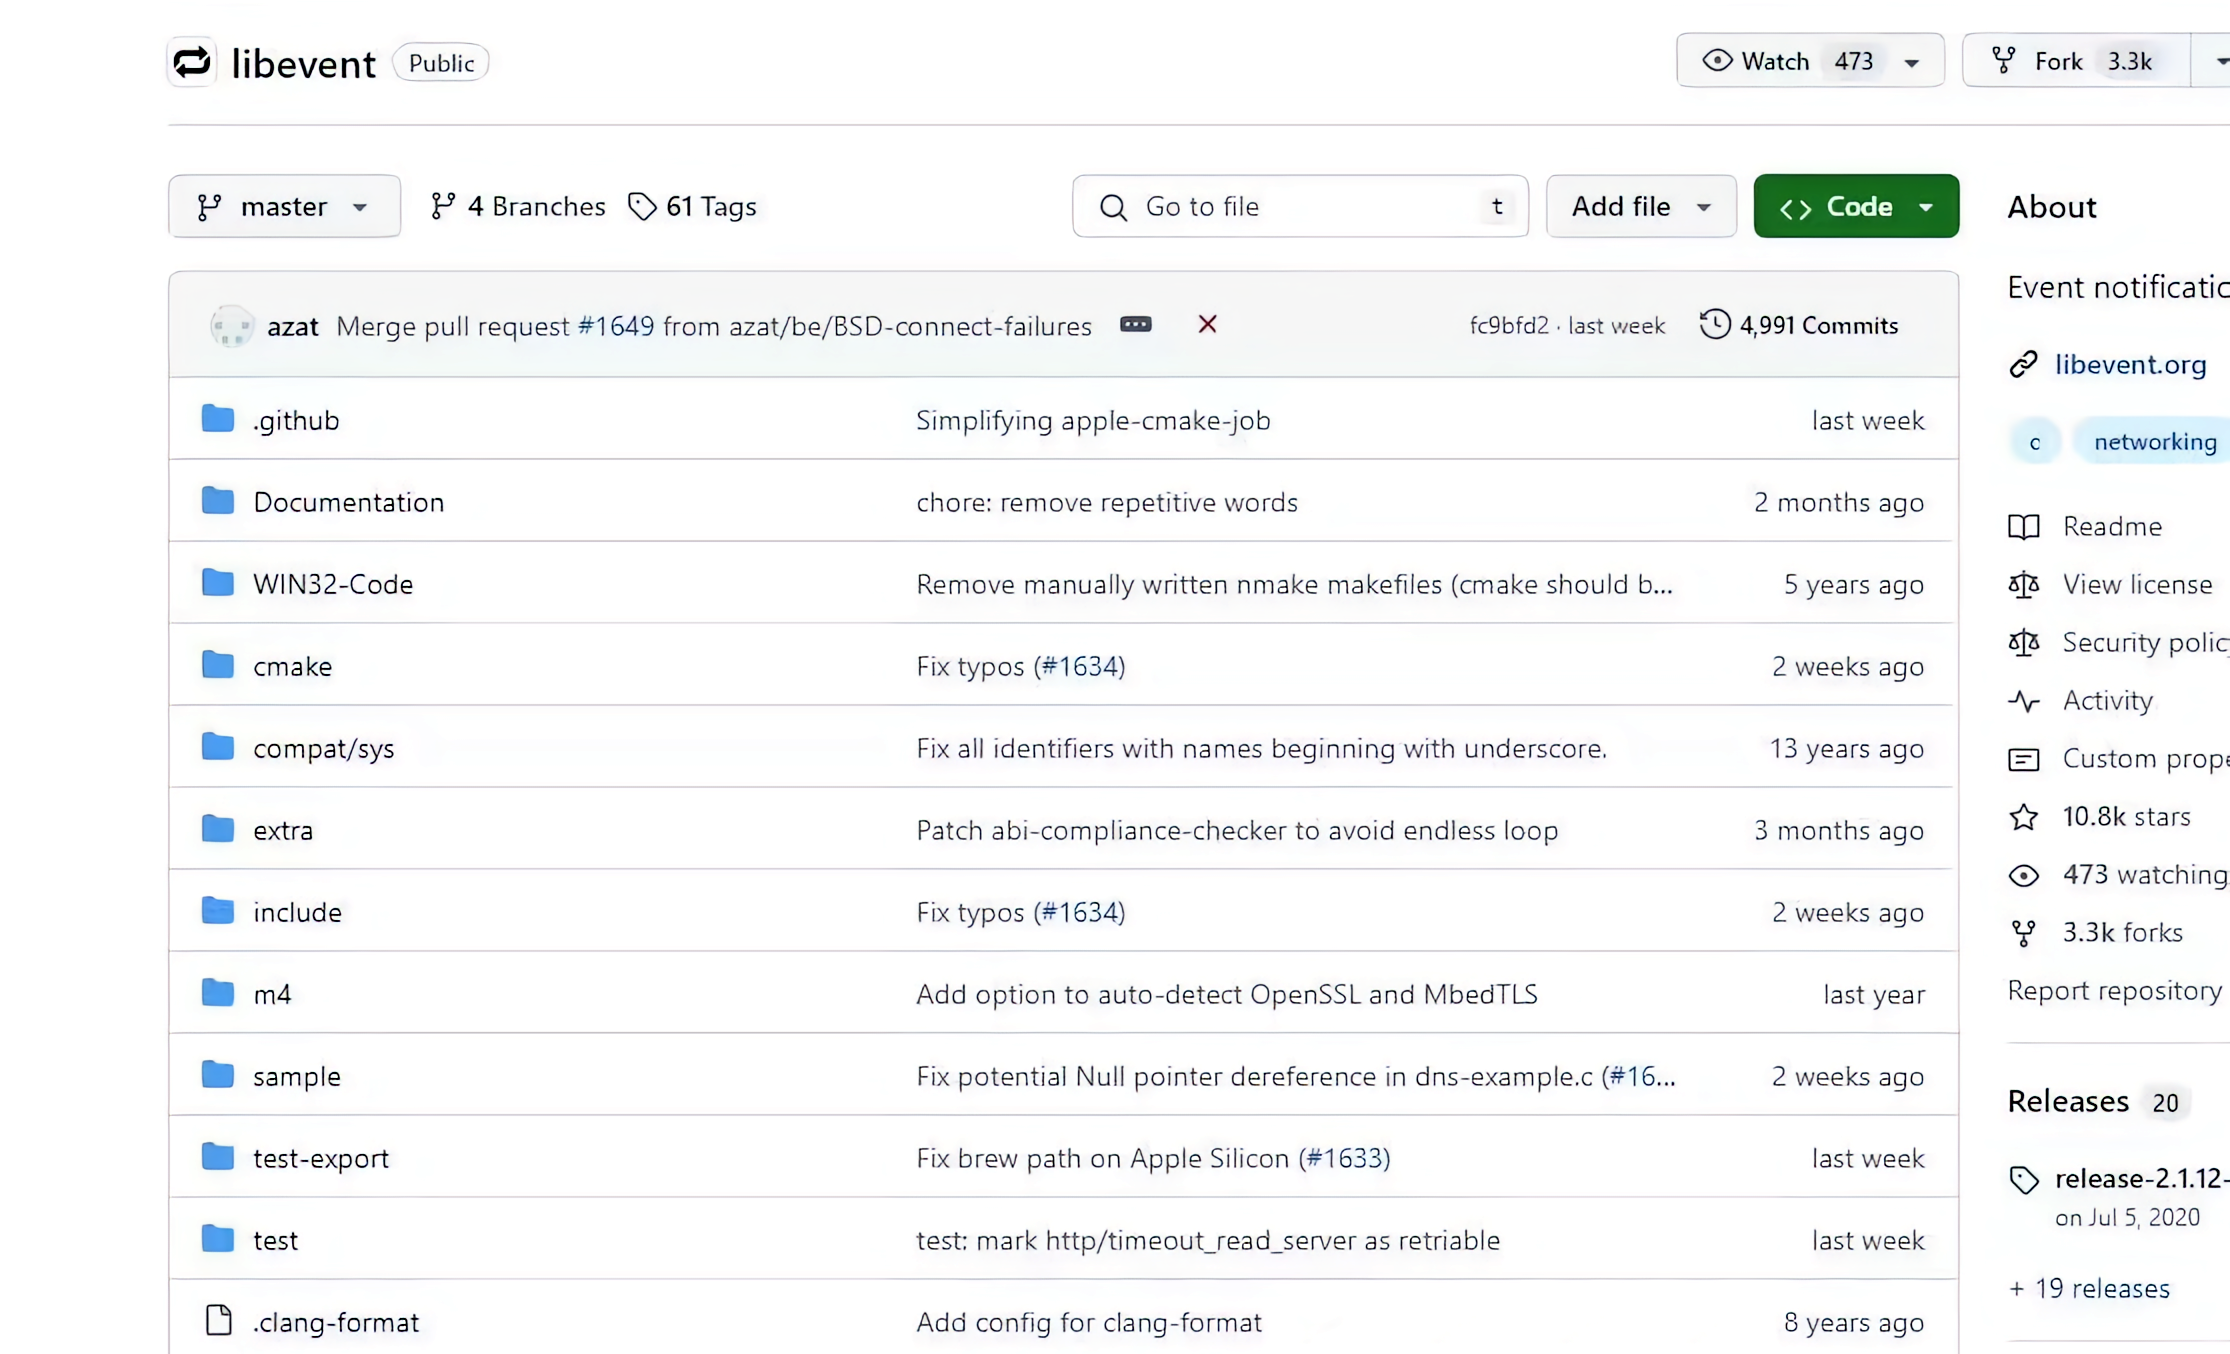Open the libevent.org website link

[2130, 364]
